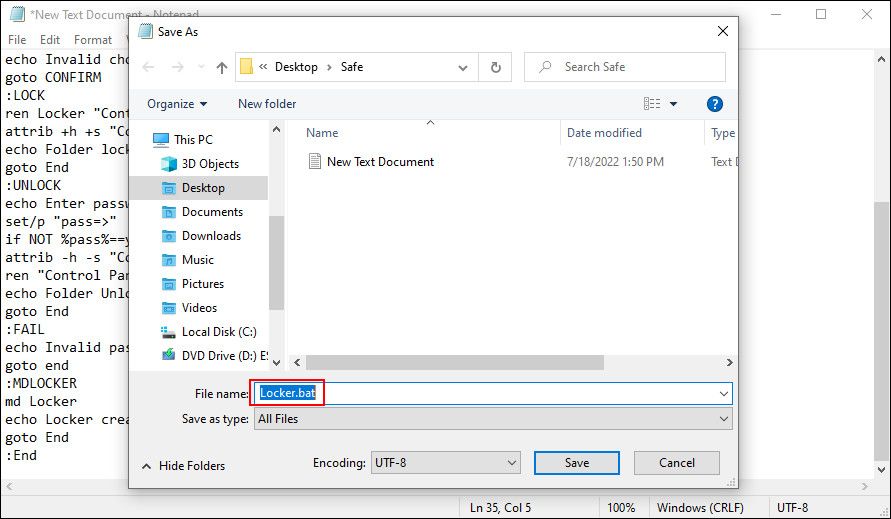Click the Cancel button
The image size is (891, 519).
click(x=677, y=463)
